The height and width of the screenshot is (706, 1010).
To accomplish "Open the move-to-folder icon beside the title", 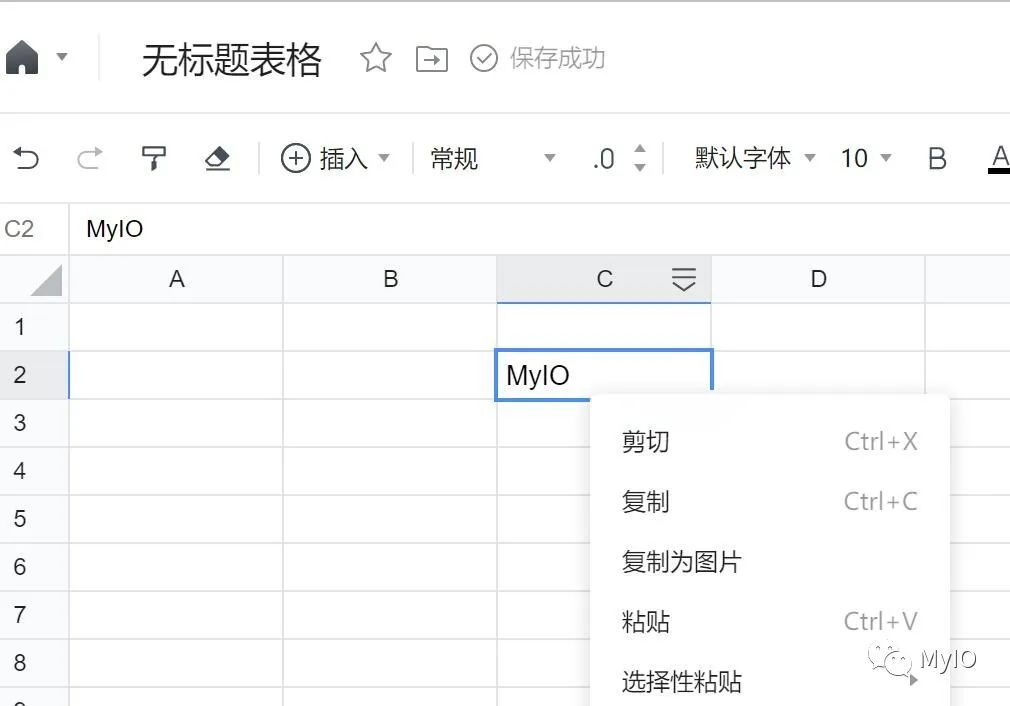I will point(431,59).
